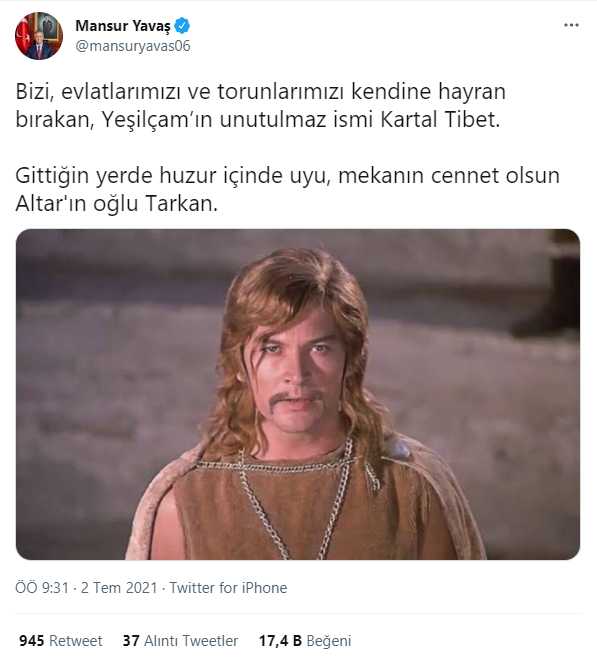Open the attached Tarkan movie photo
This screenshot has width=597, height=664.
[x=298, y=394]
